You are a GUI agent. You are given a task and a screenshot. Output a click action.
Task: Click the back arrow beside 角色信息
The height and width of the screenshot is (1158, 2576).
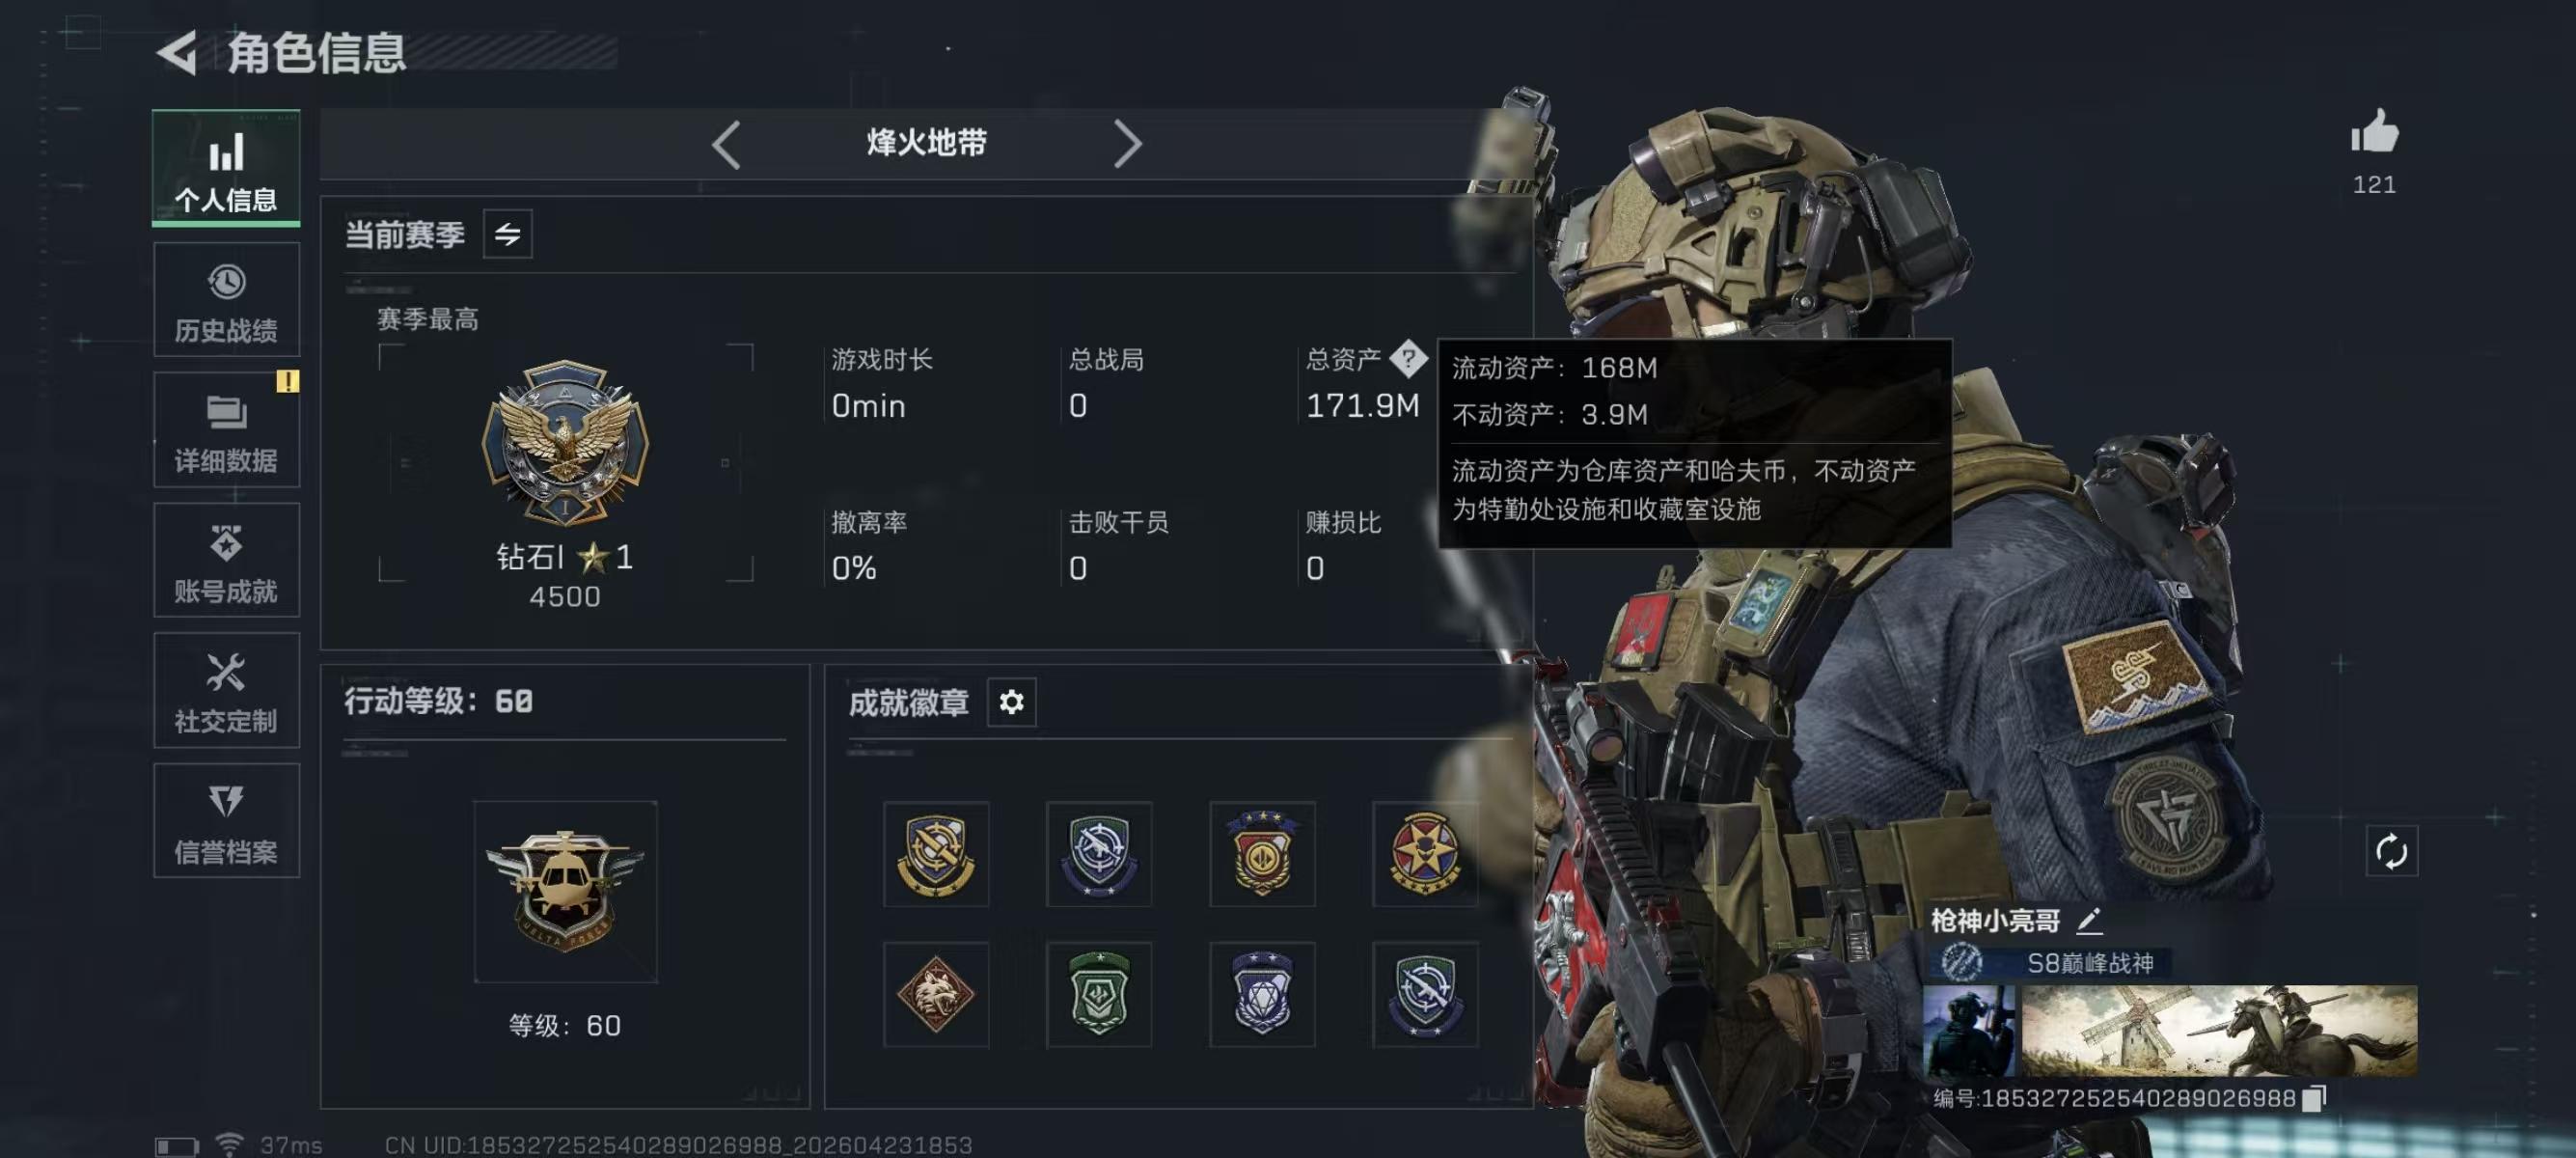(x=178, y=52)
